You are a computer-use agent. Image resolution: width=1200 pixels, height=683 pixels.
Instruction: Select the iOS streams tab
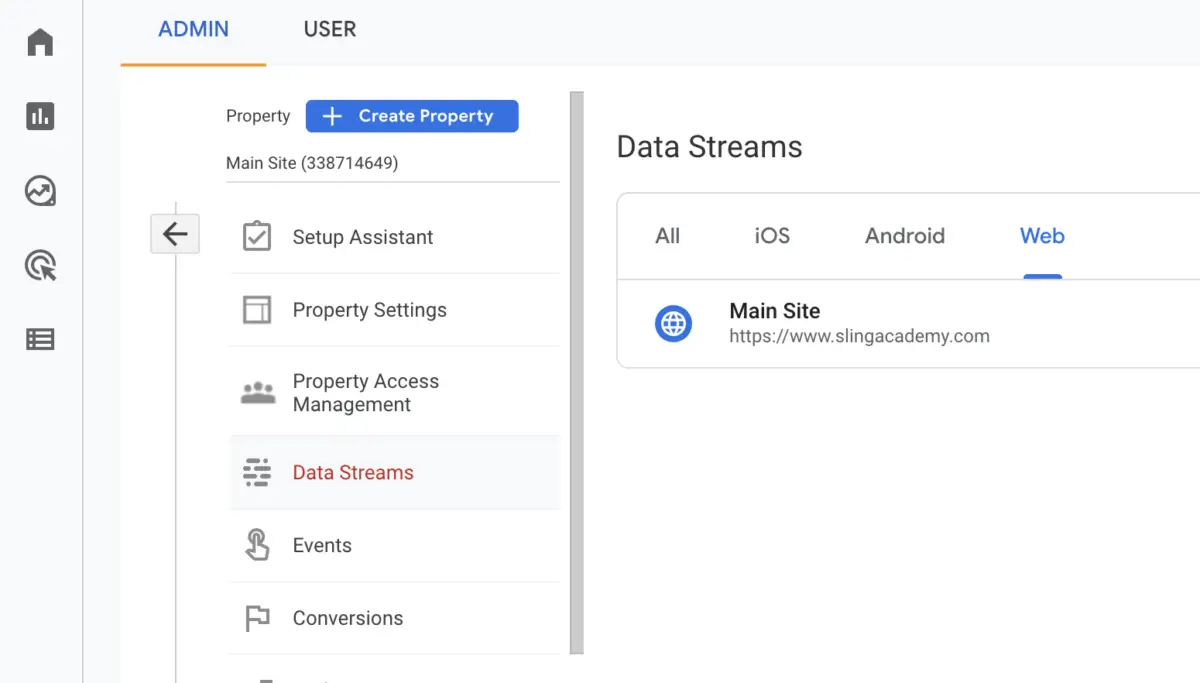coord(772,236)
